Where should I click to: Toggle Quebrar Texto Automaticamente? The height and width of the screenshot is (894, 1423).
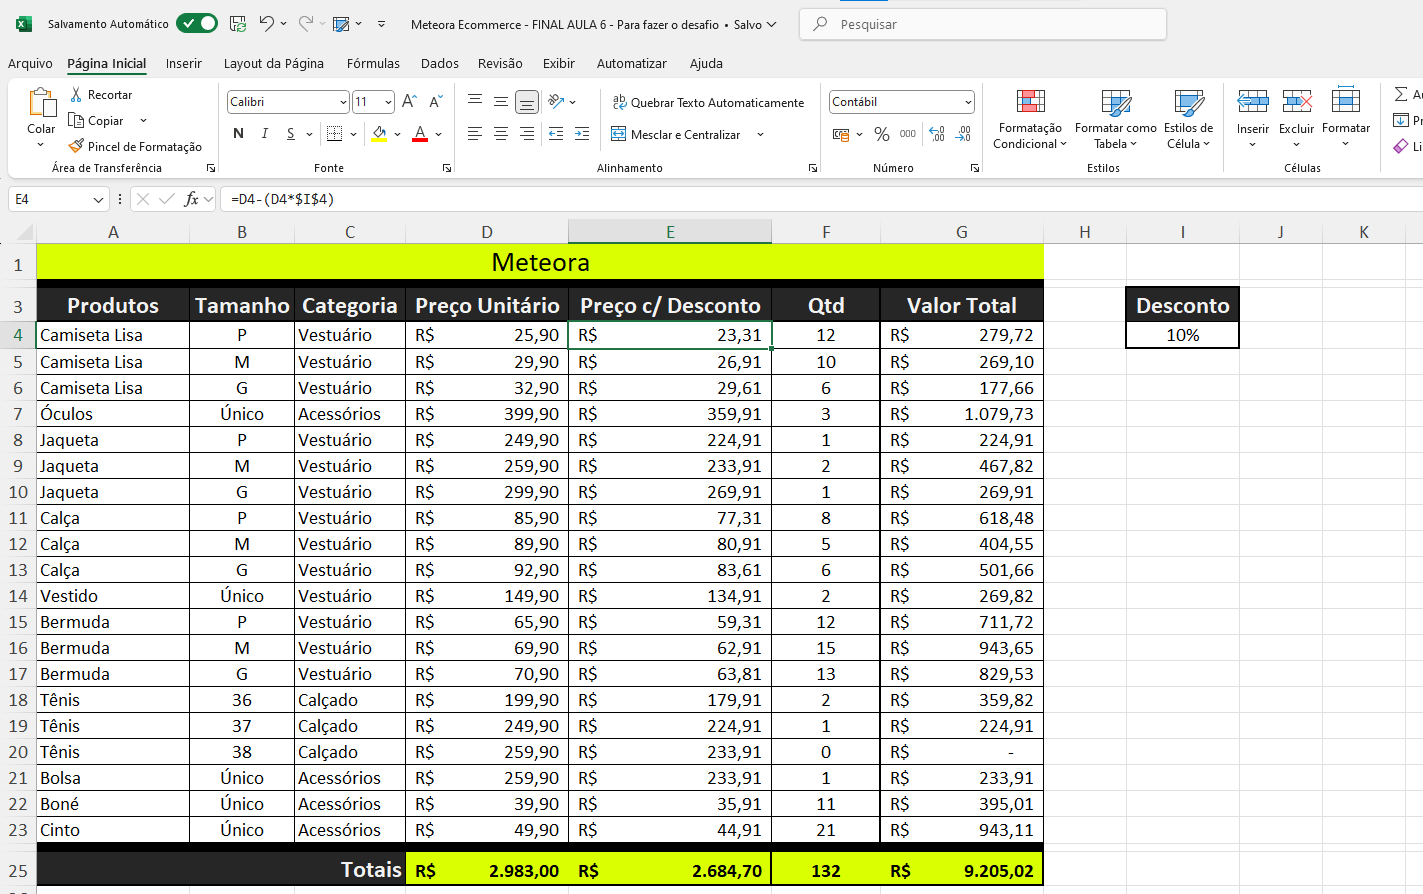(708, 103)
